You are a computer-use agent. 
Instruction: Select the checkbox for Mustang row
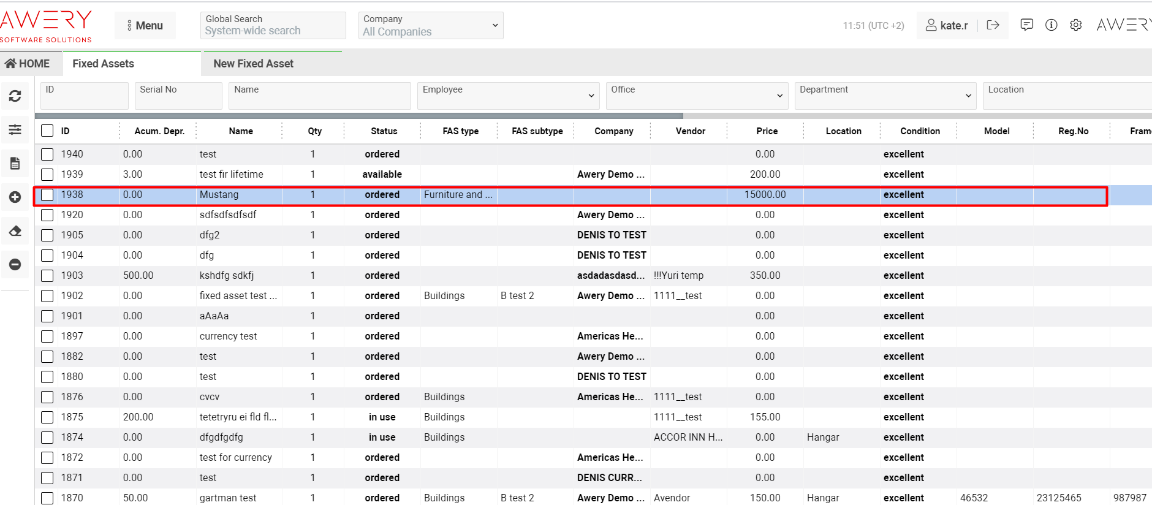coord(47,195)
